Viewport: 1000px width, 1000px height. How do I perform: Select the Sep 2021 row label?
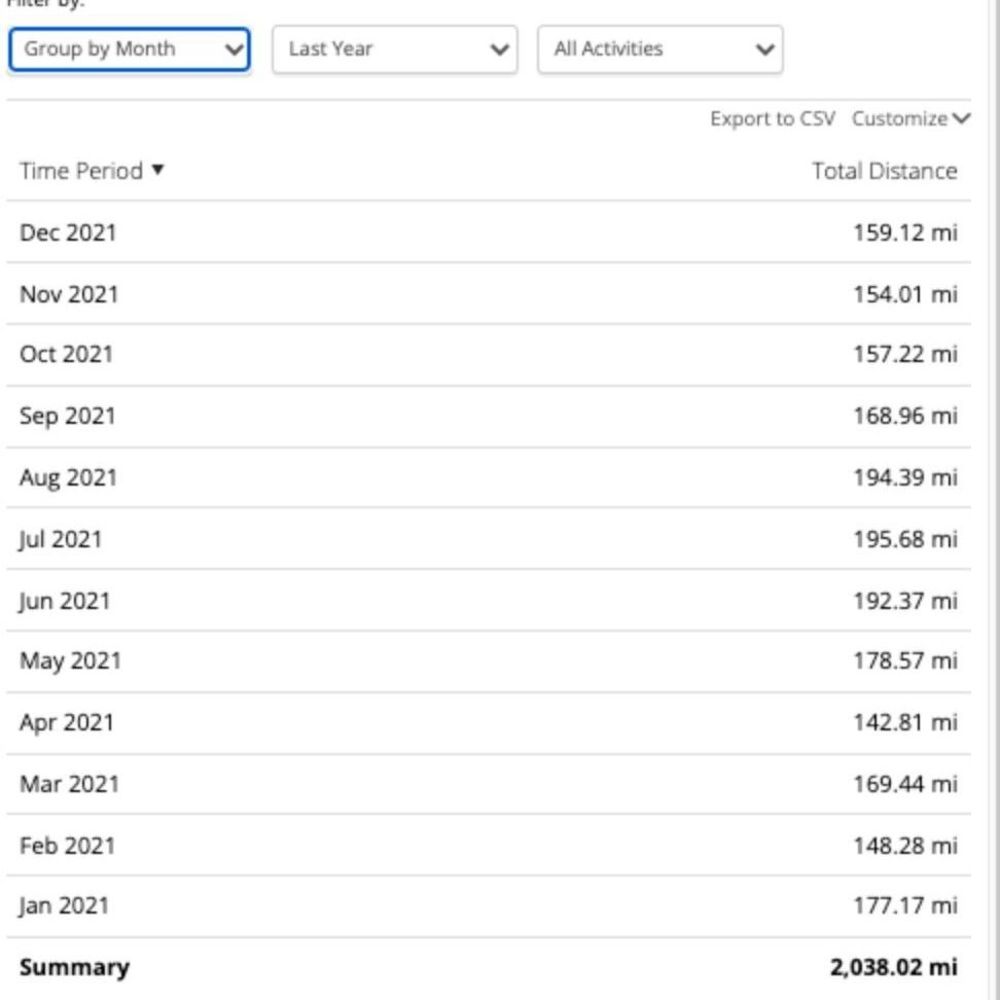(68, 416)
